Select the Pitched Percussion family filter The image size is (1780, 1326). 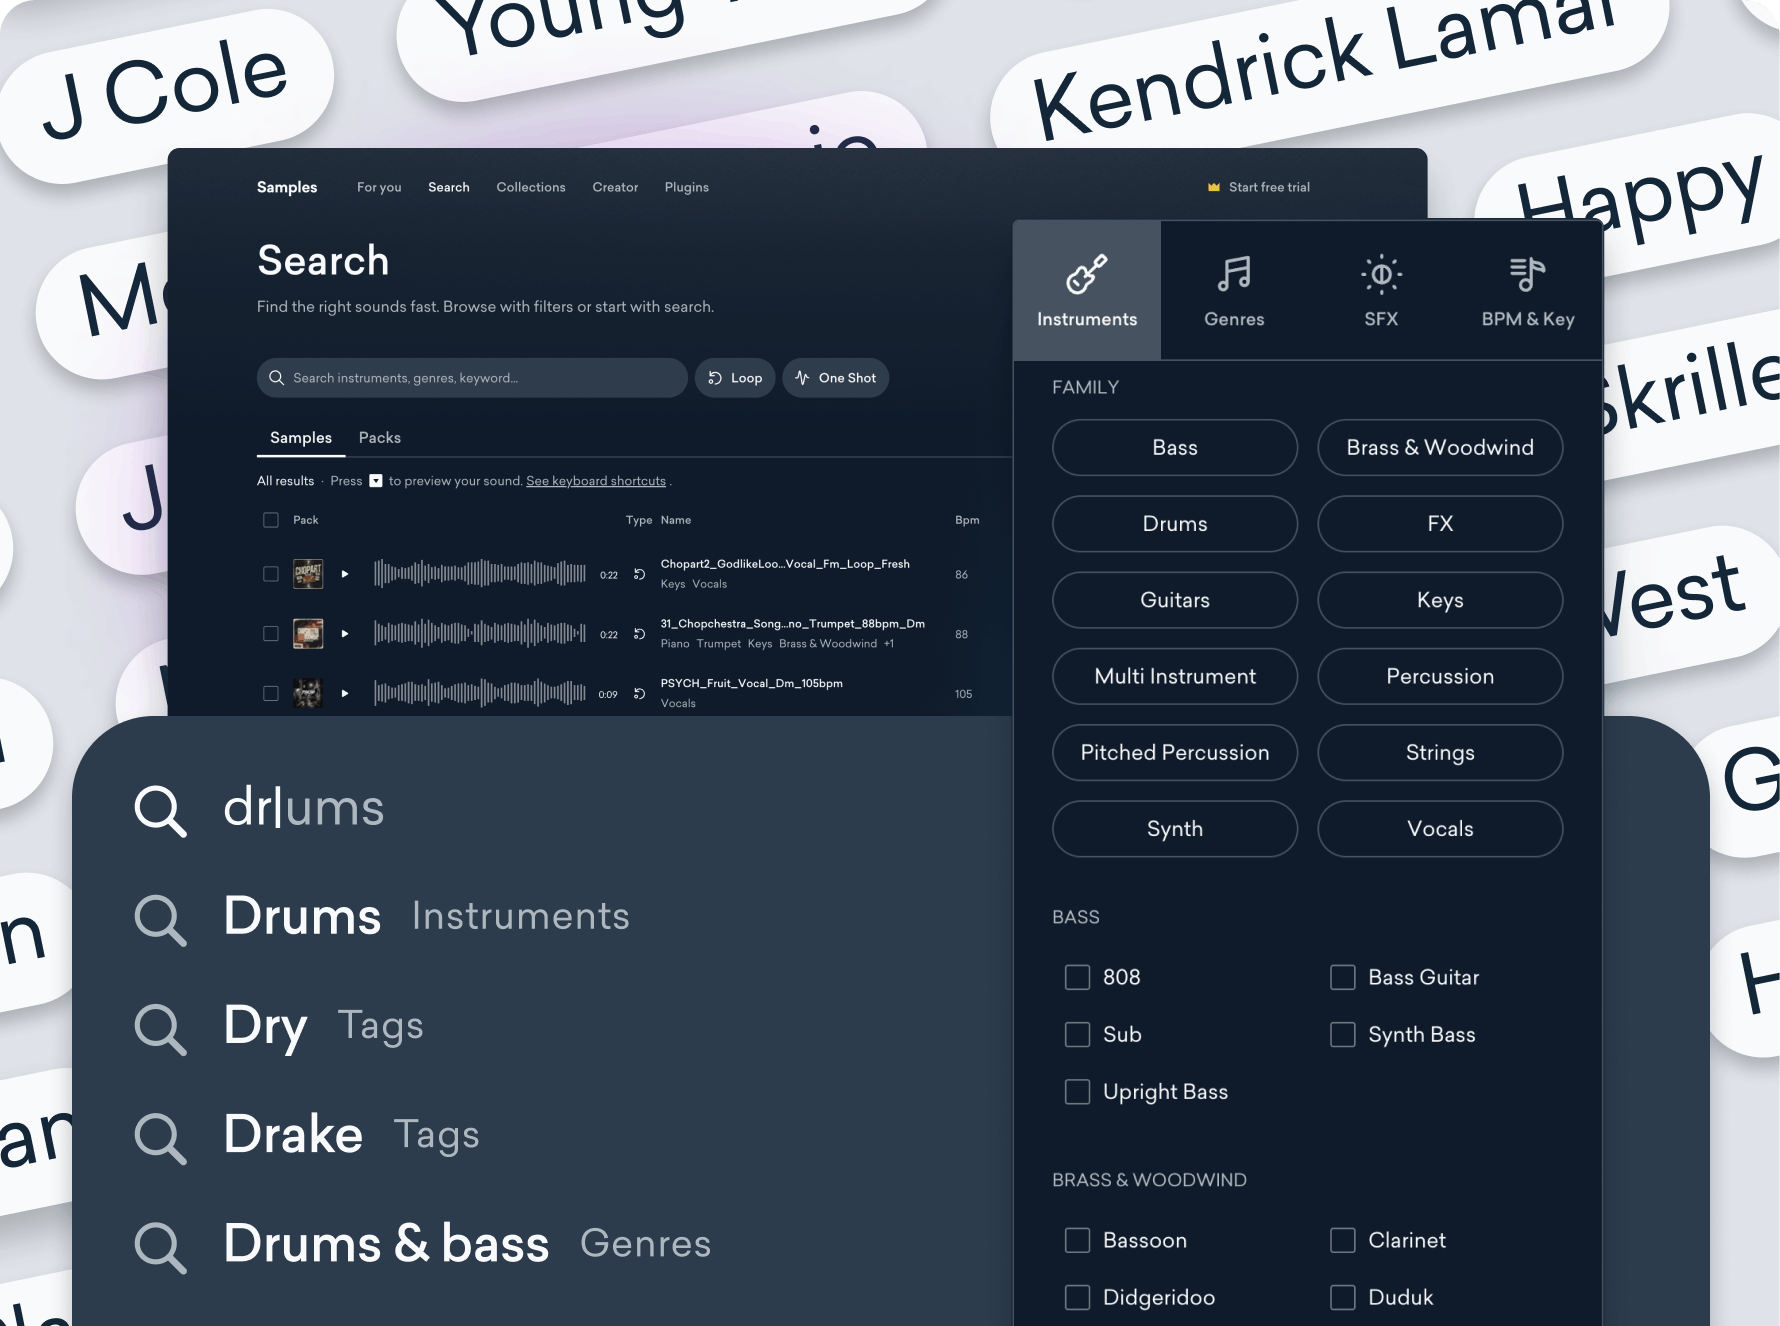[x=1175, y=753]
